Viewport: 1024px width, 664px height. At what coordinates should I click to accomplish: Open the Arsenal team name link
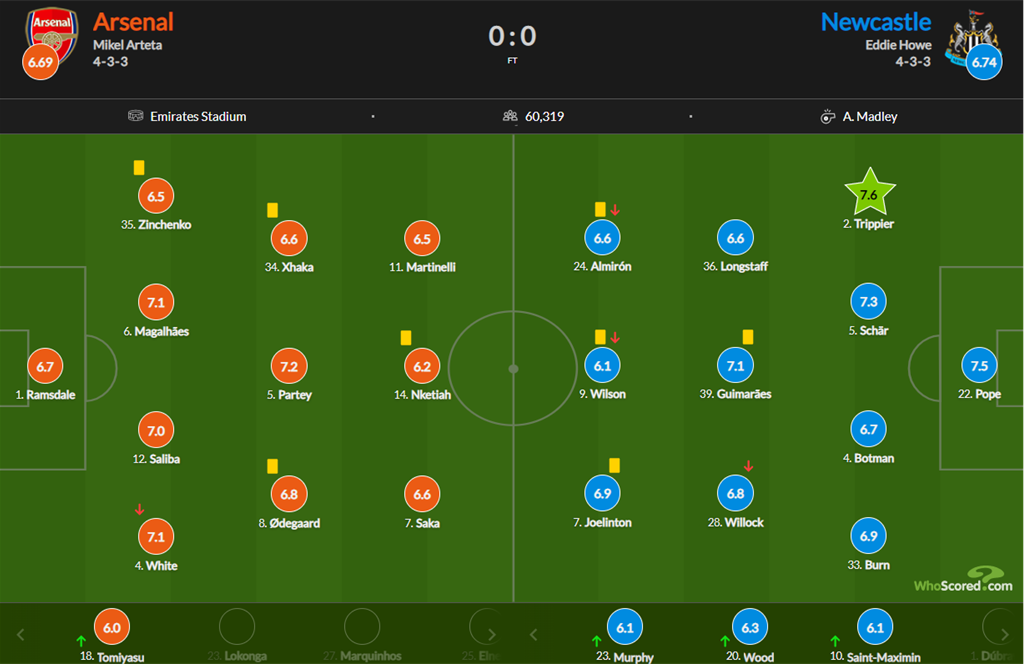point(133,22)
